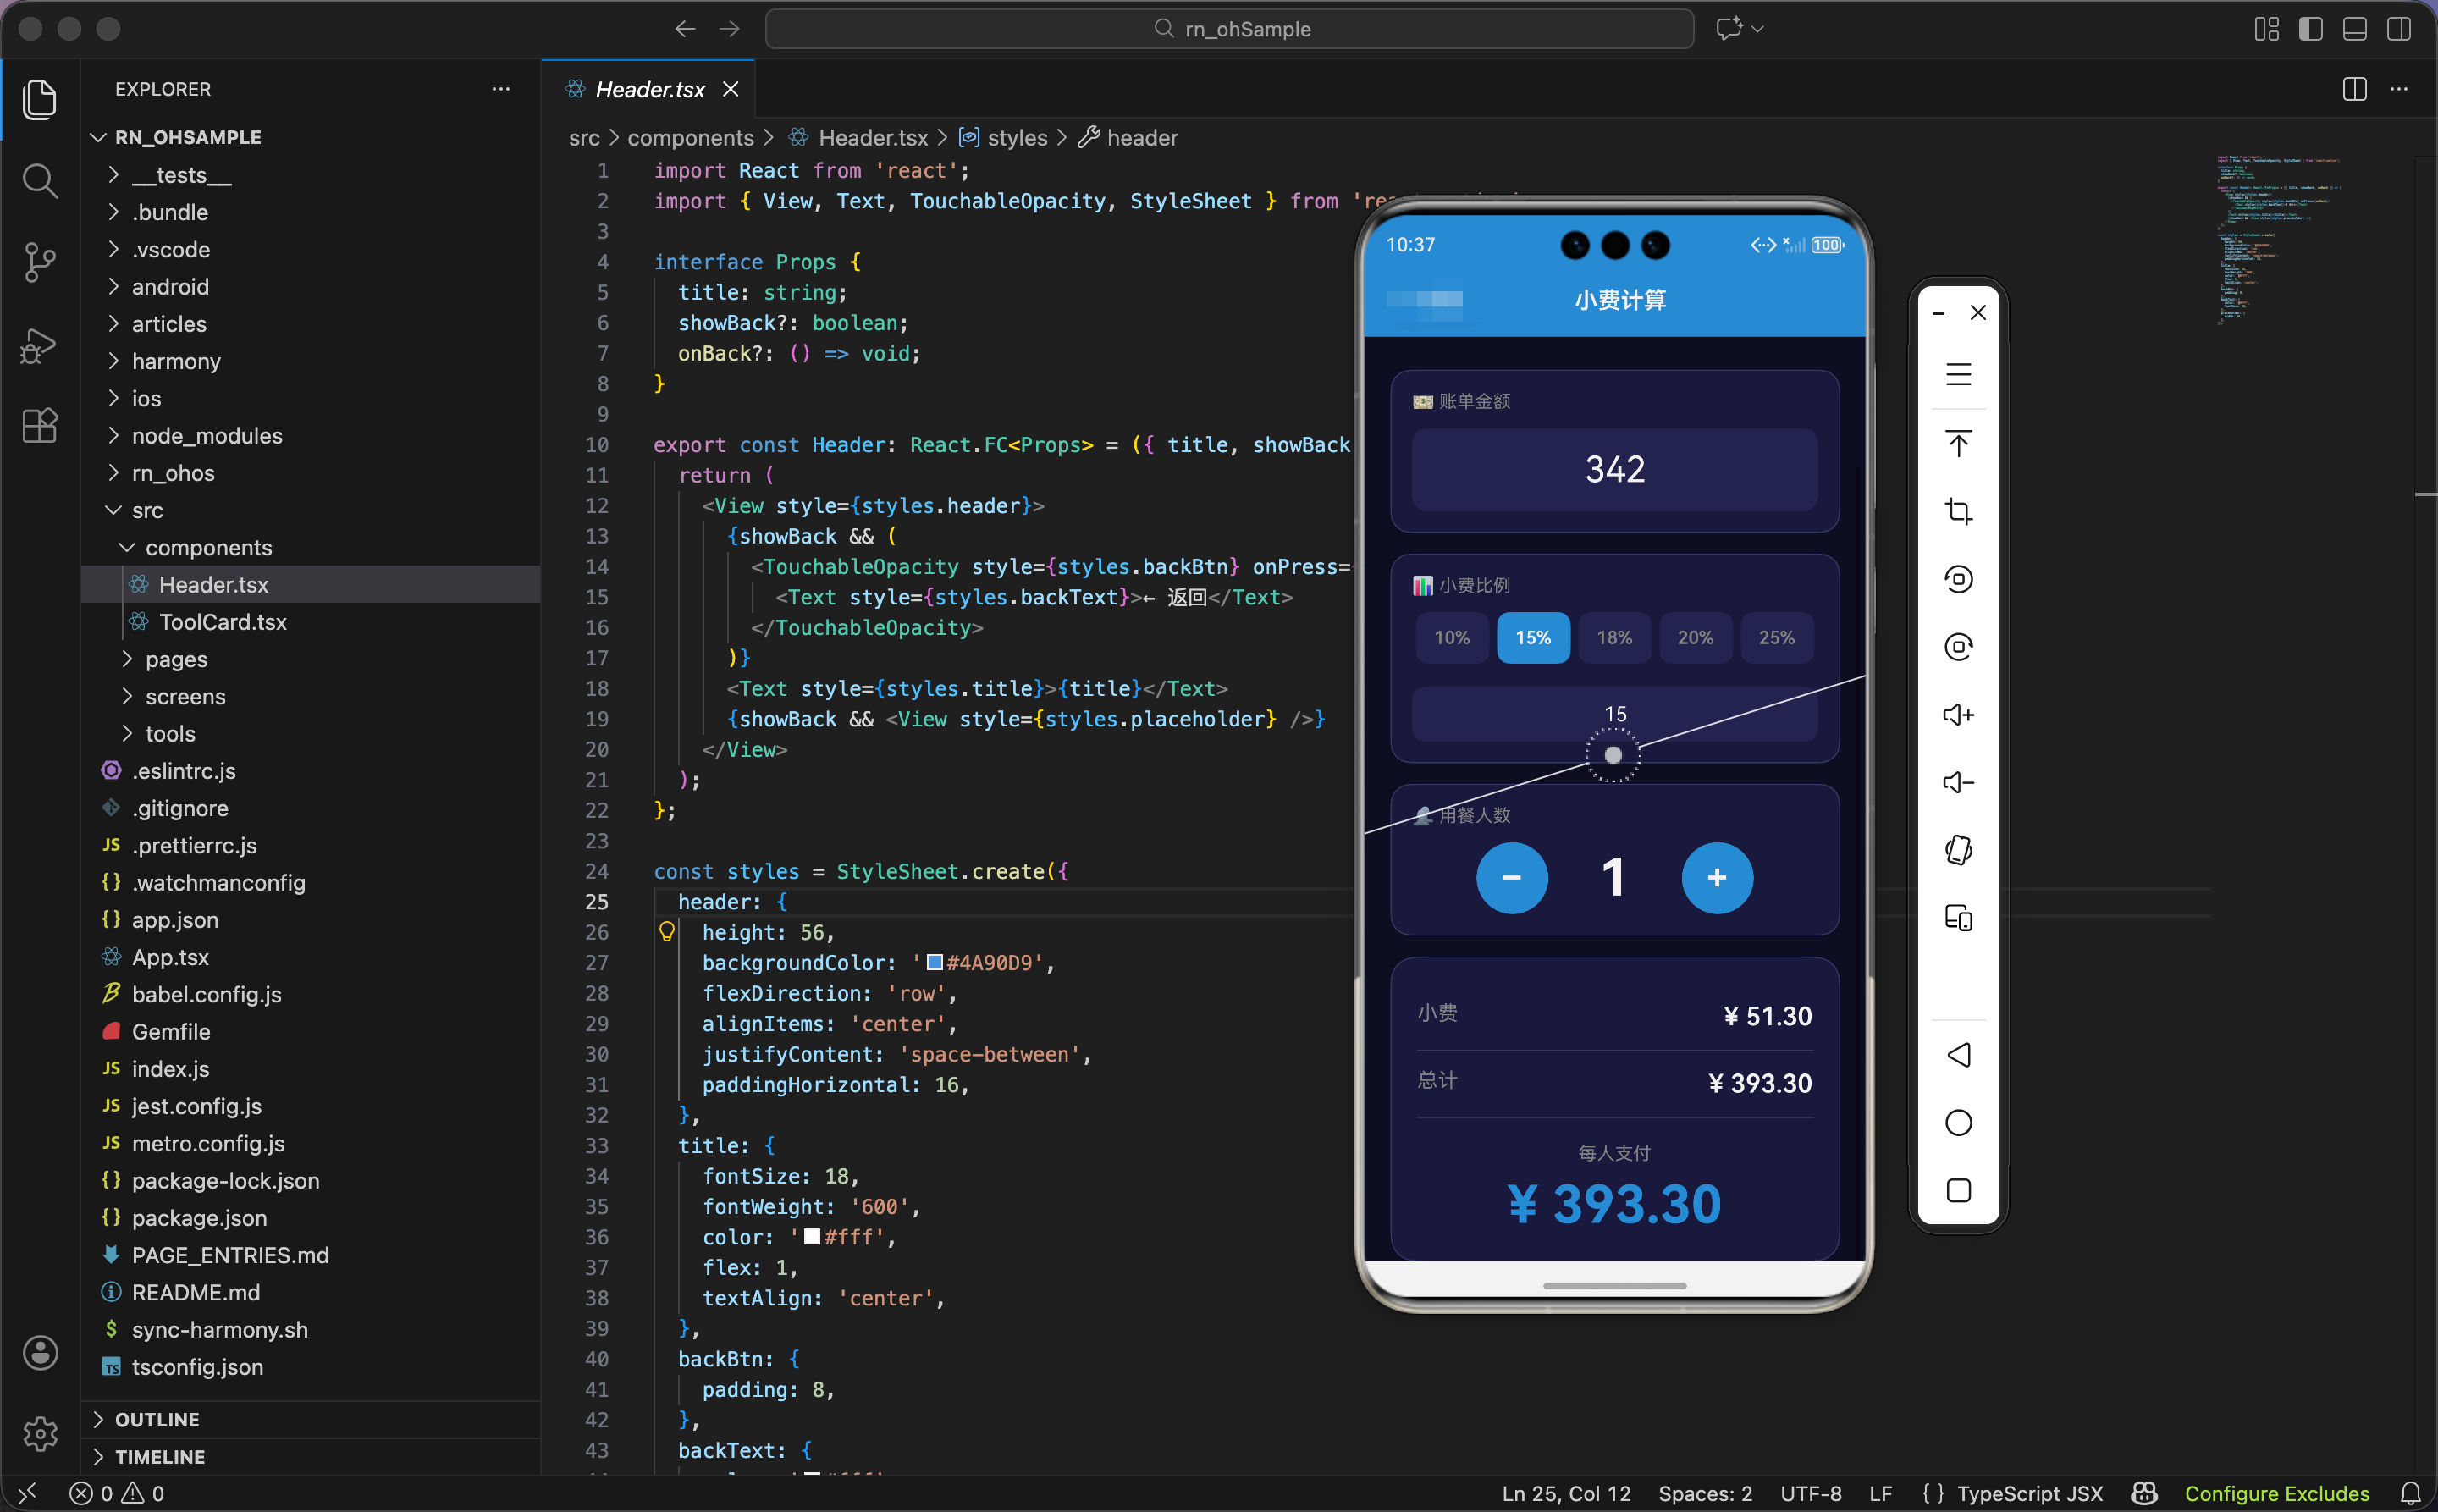Click the emulator pin-to-top arrow icon
Screen dimensions: 2438x1512
[x=1958, y=443]
